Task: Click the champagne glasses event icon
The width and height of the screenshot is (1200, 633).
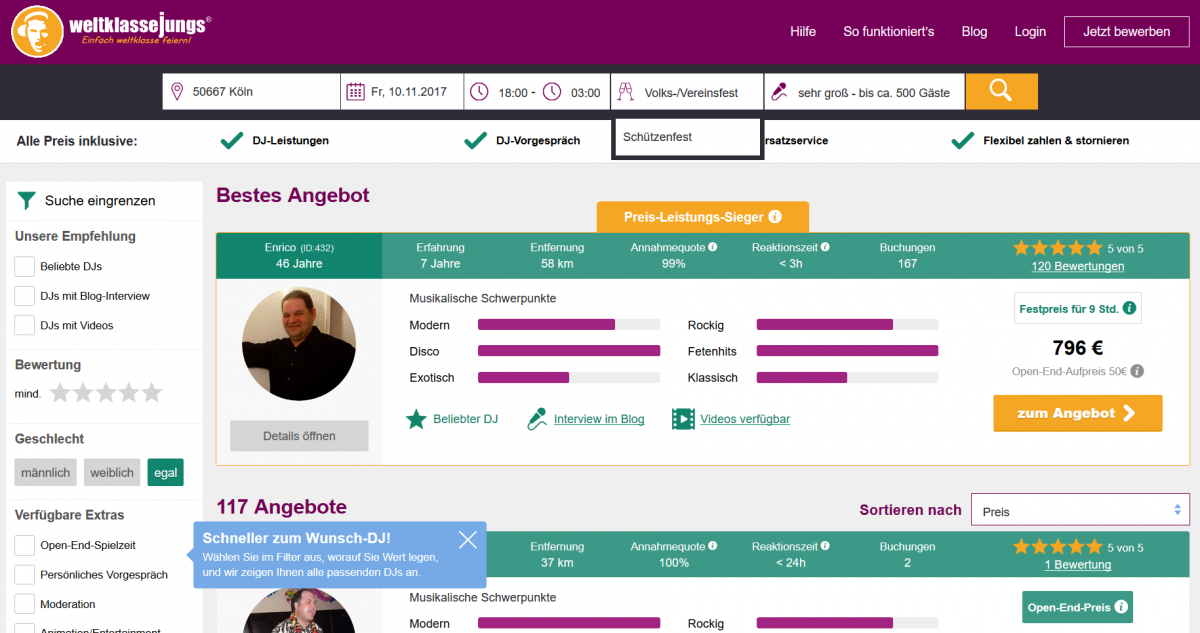Action: (x=626, y=92)
